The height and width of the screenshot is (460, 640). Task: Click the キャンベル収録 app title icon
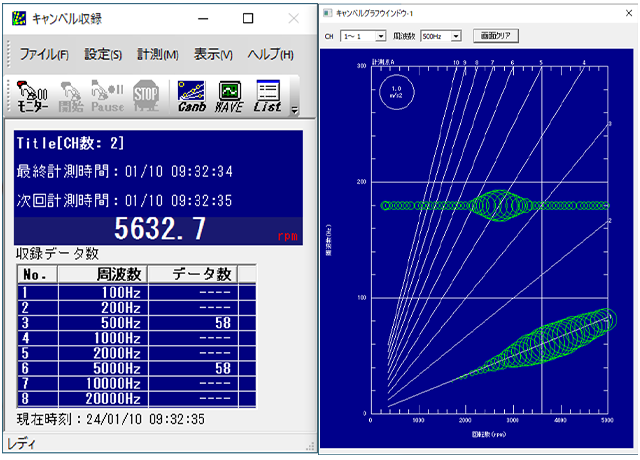[x=19, y=18]
